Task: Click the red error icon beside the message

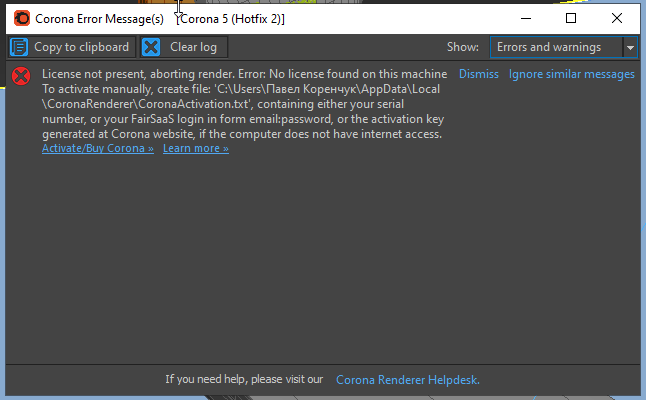Action: coord(21,76)
